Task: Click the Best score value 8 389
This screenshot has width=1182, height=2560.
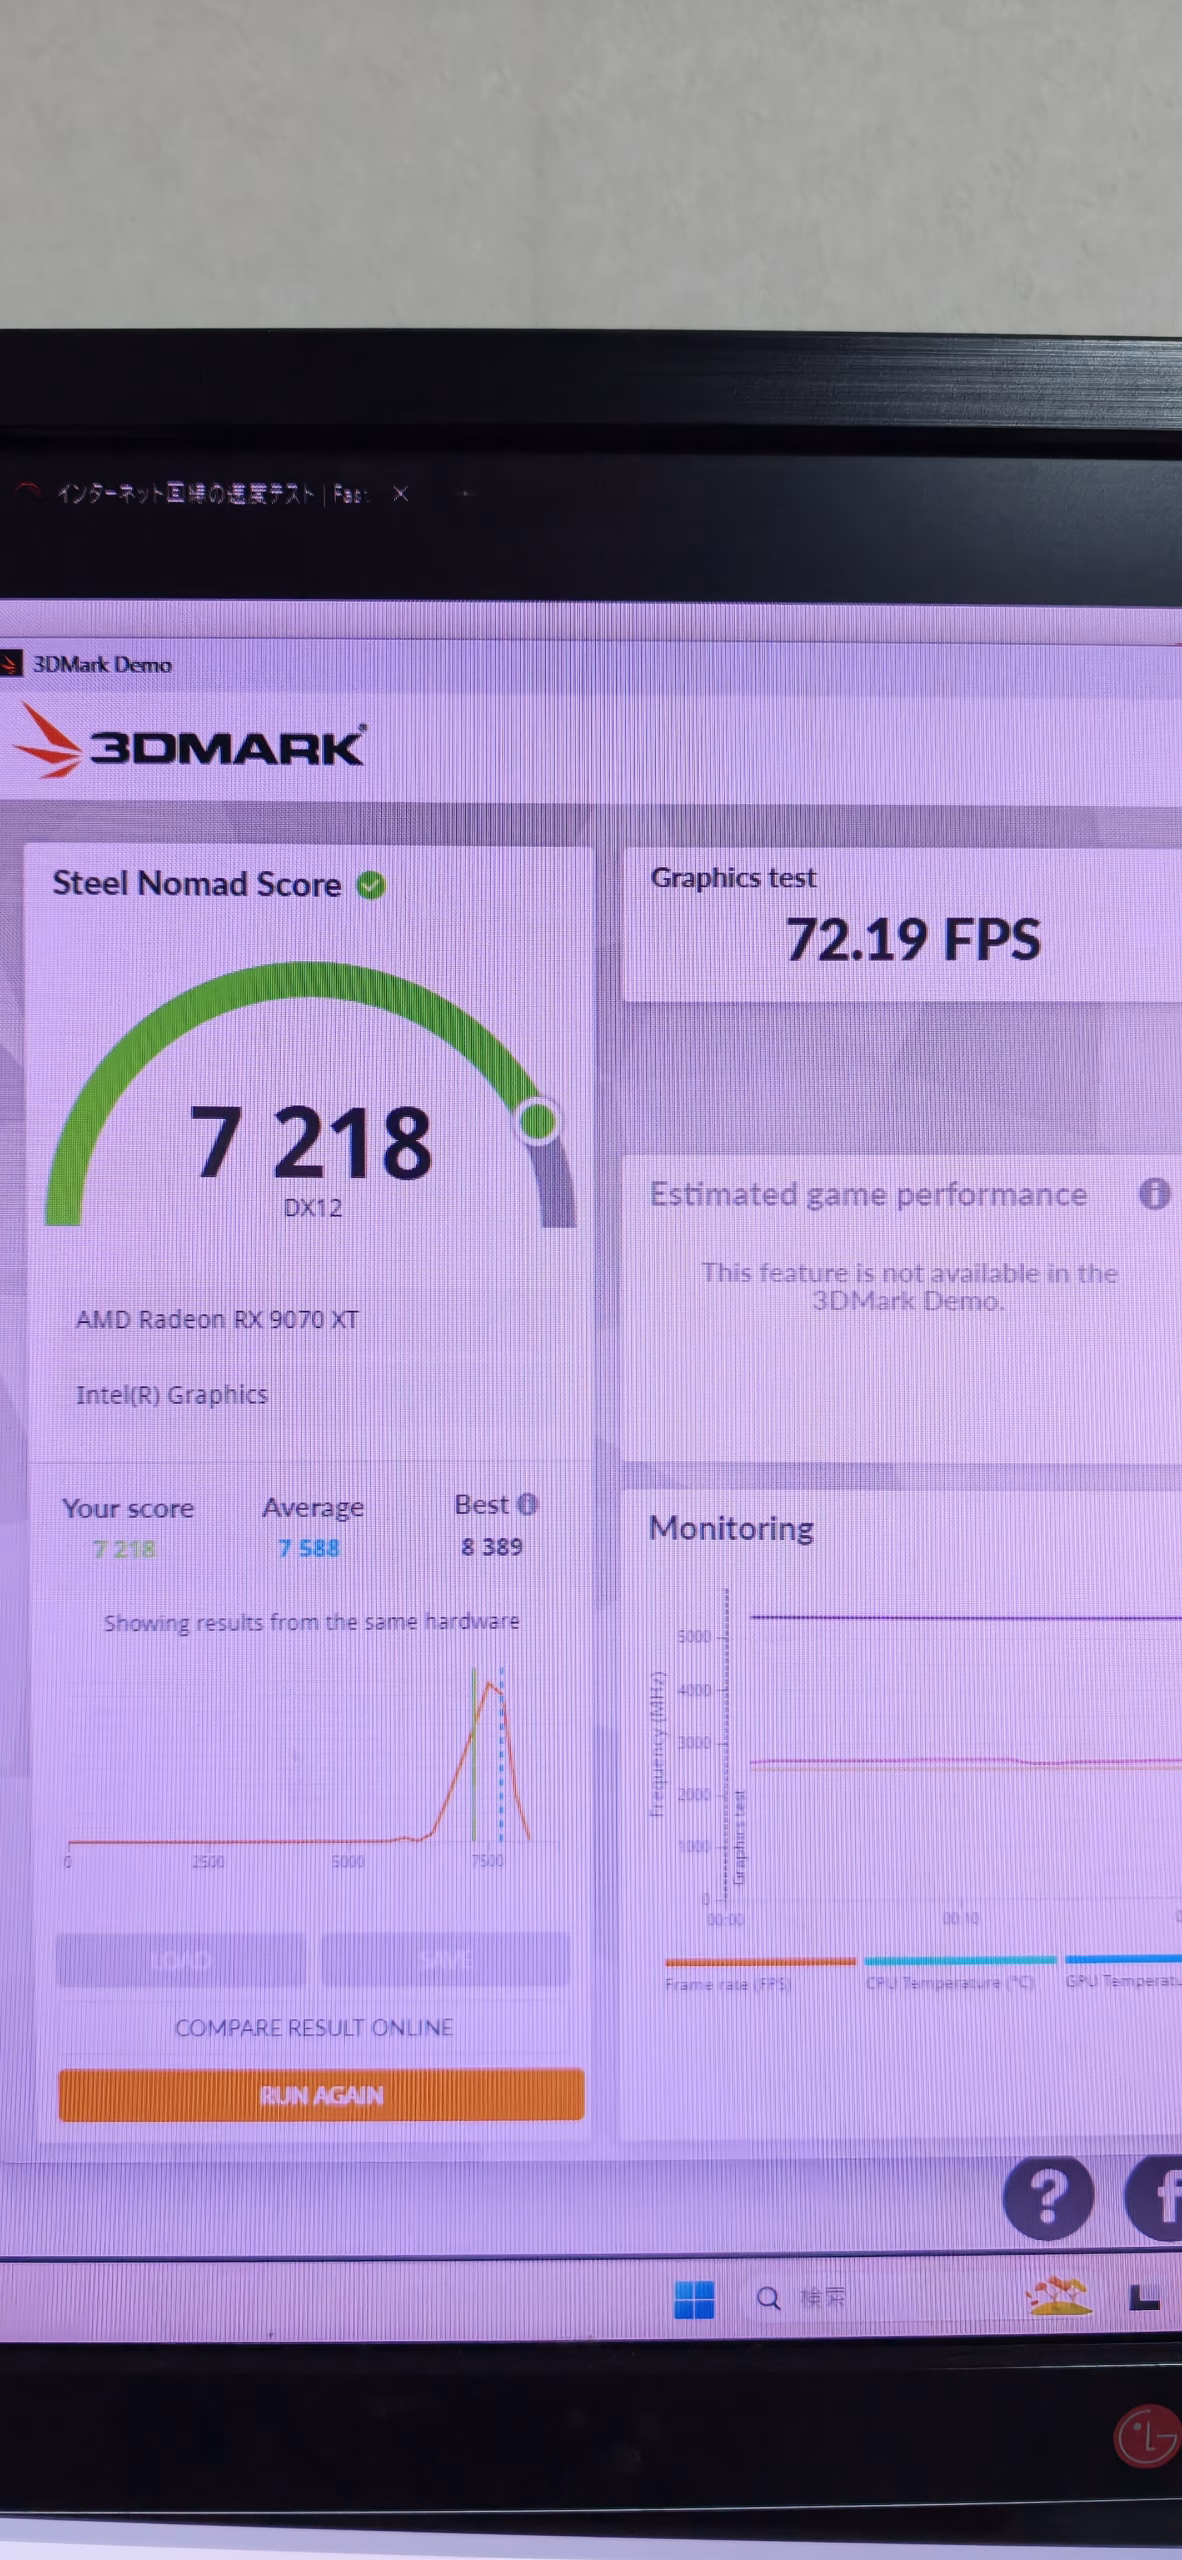Action: [491, 1547]
